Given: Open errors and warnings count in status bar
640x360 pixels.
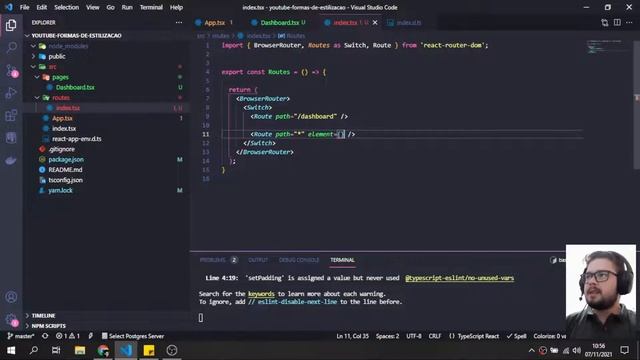Looking at the screenshot, I should (68, 336).
